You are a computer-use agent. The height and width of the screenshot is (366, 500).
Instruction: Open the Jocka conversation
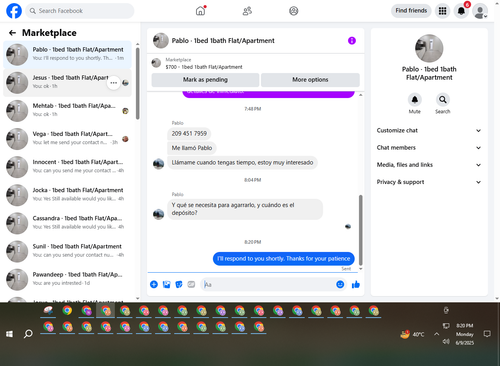click(x=67, y=195)
